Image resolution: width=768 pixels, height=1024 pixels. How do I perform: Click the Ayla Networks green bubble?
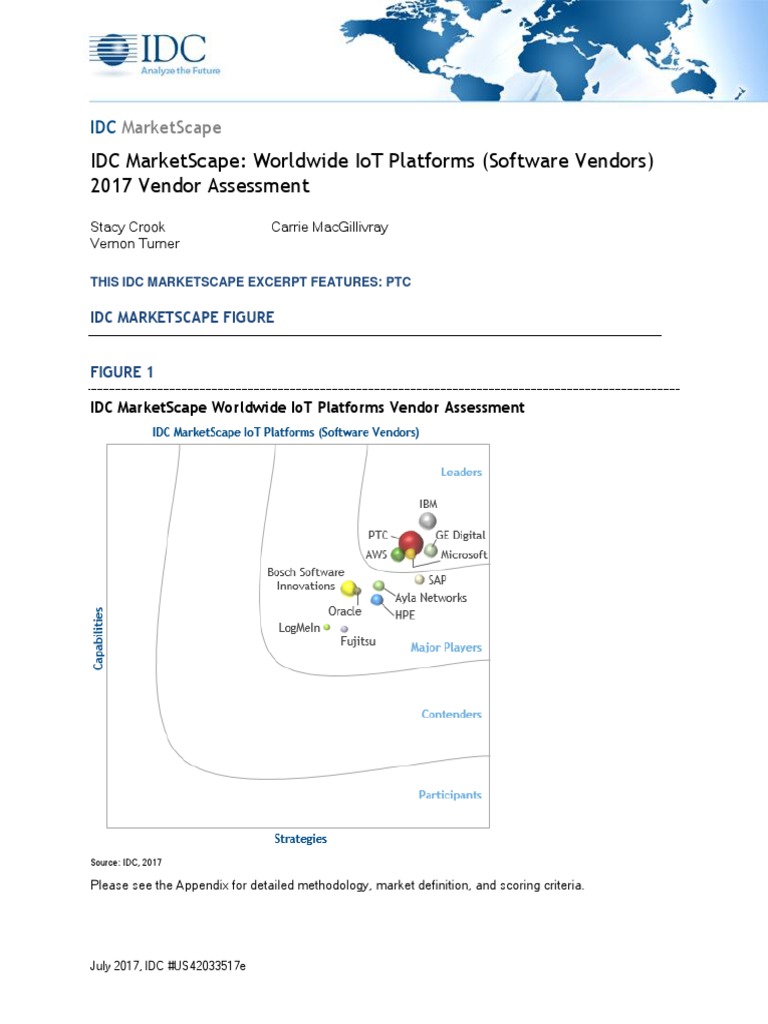pyautogui.click(x=378, y=586)
